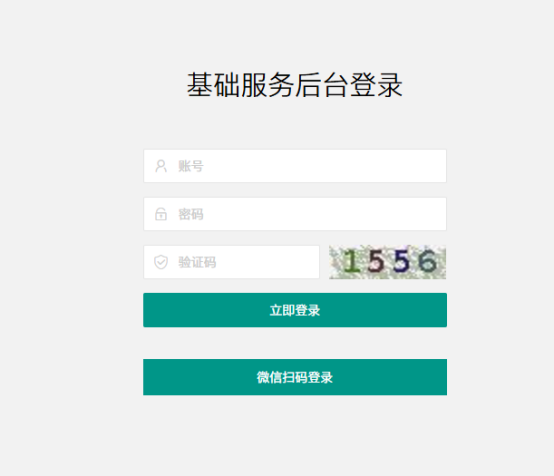Focus the 账号 account input field
The image size is (554, 476).
click(x=295, y=166)
